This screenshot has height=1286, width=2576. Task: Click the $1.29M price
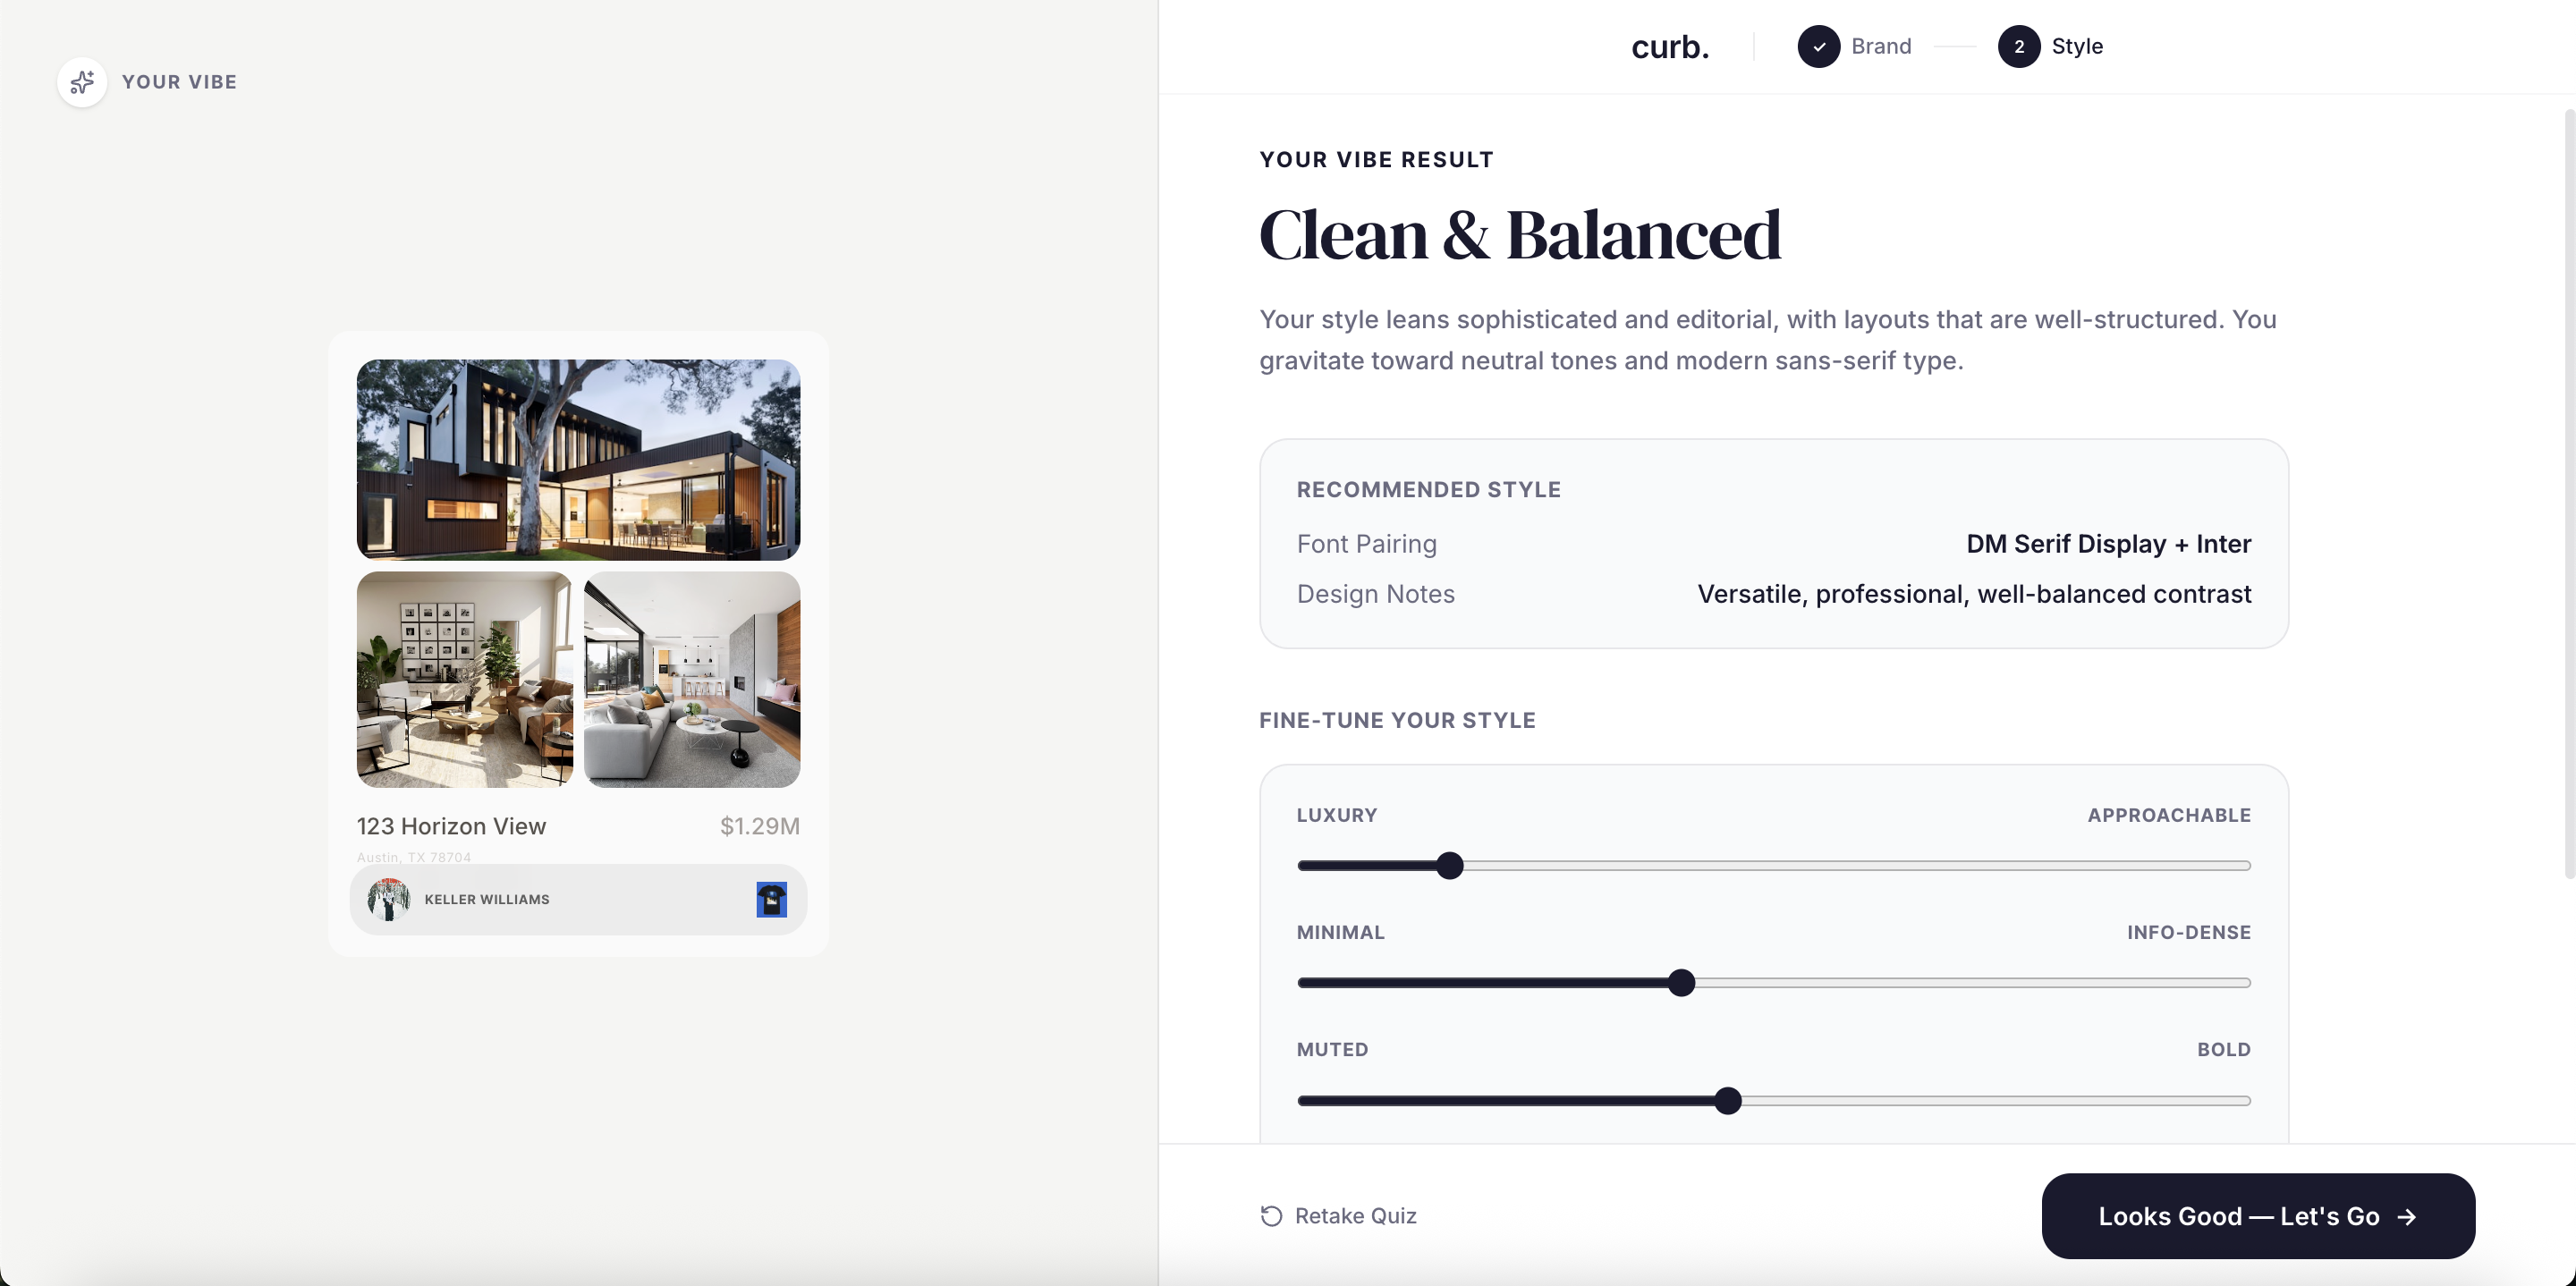click(760, 826)
